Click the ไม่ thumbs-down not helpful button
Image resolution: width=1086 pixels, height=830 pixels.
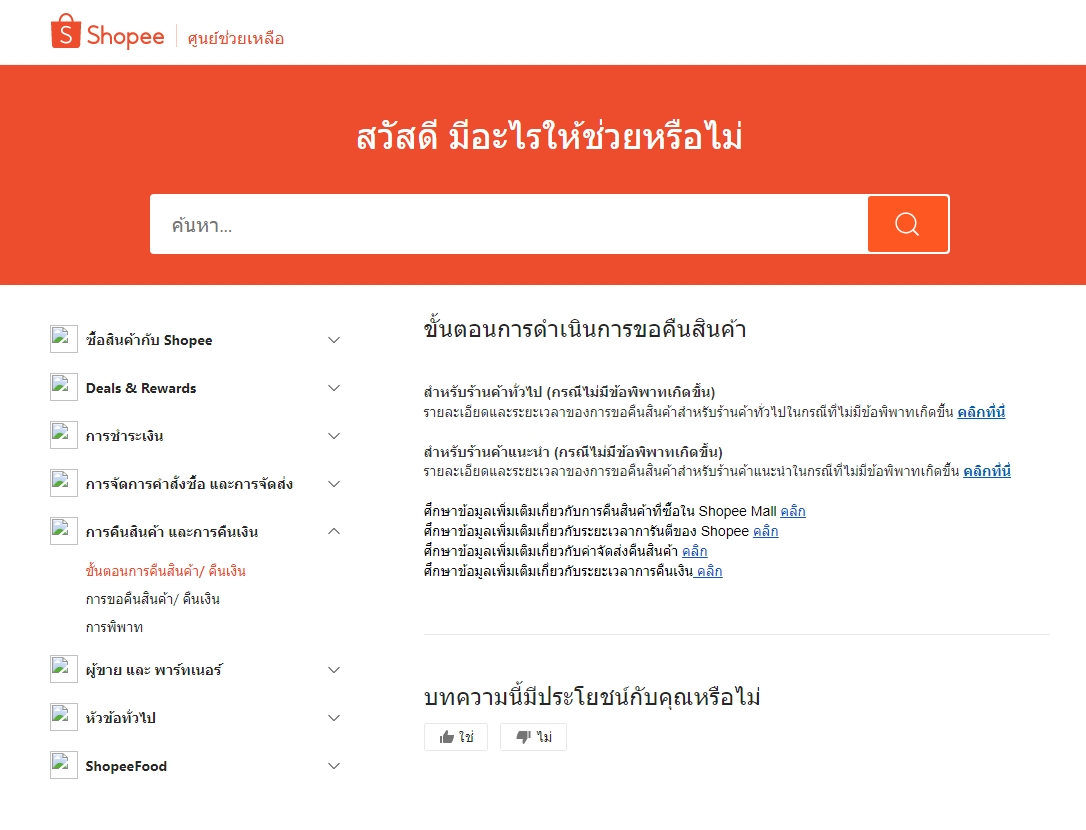click(x=533, y=736)
